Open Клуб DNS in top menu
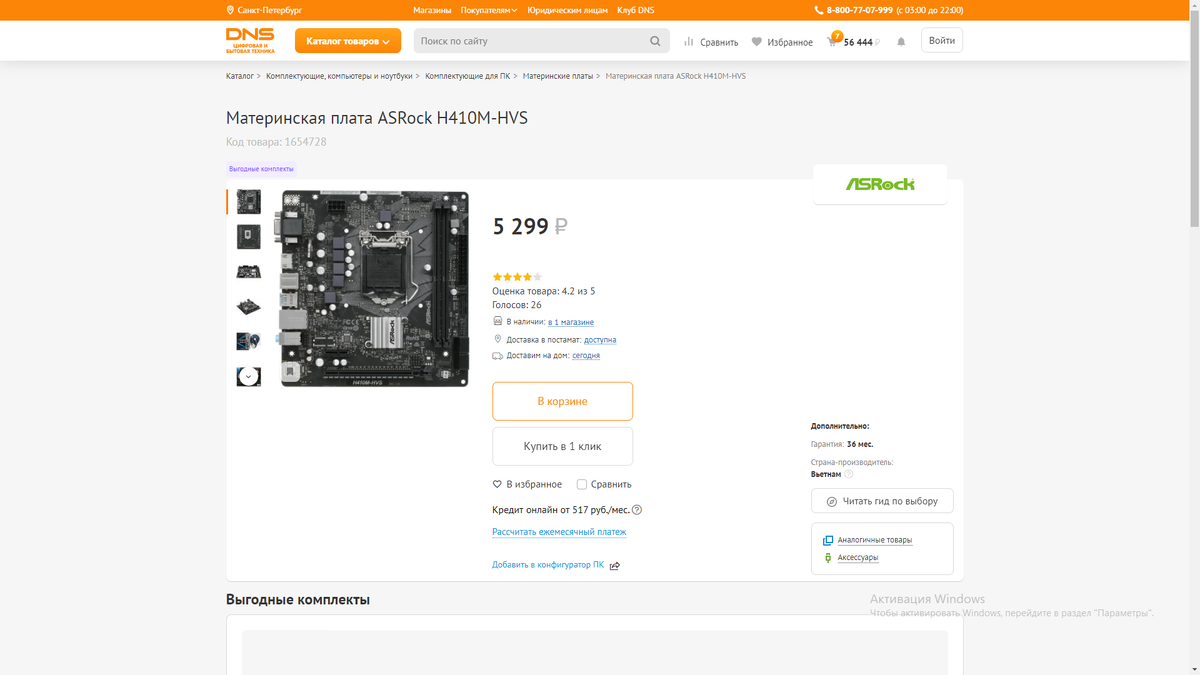The height and width of the screenshot is (675, 1200). click(x=635, y=10)
